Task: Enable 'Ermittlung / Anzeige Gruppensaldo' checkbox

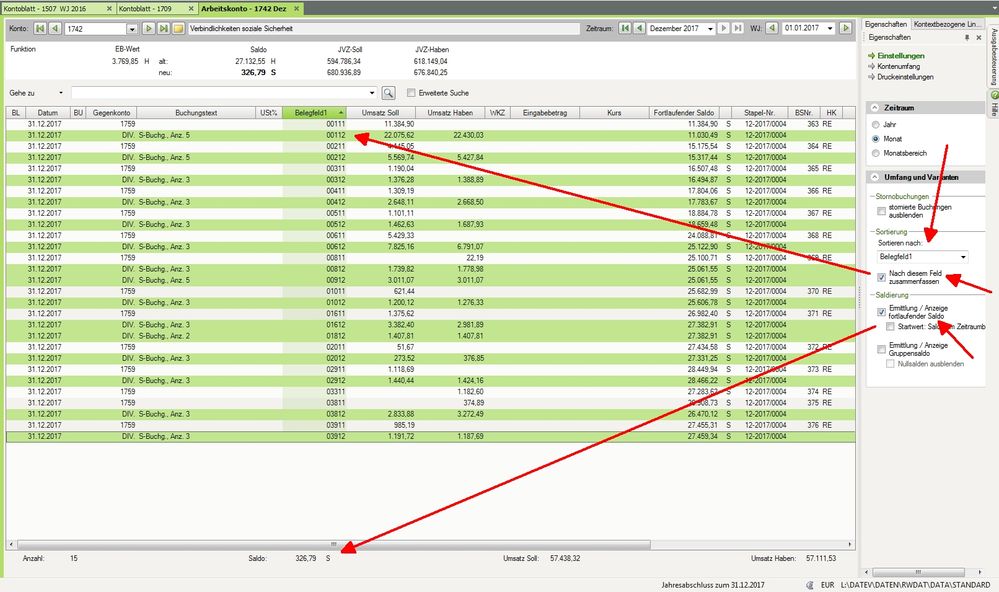Action: click(x=881, y=347)
